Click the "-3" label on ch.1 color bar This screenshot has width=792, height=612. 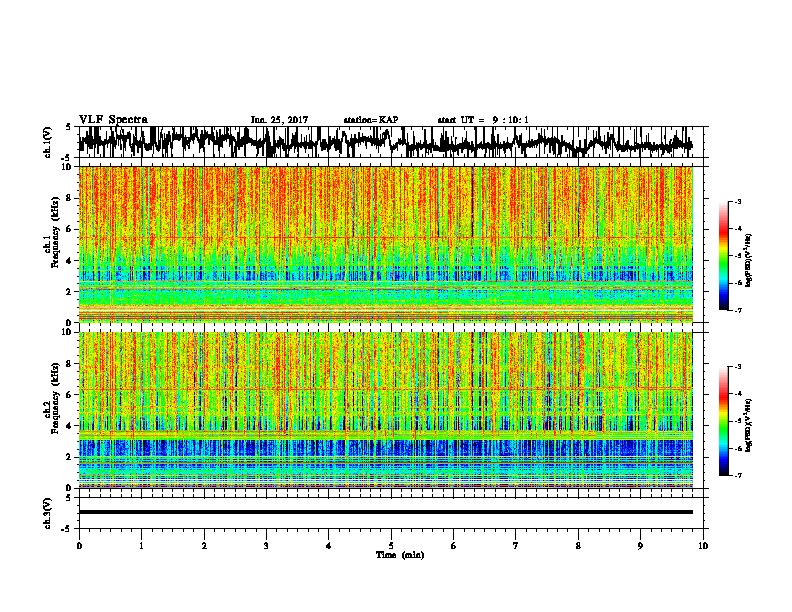tap(737, 201)
